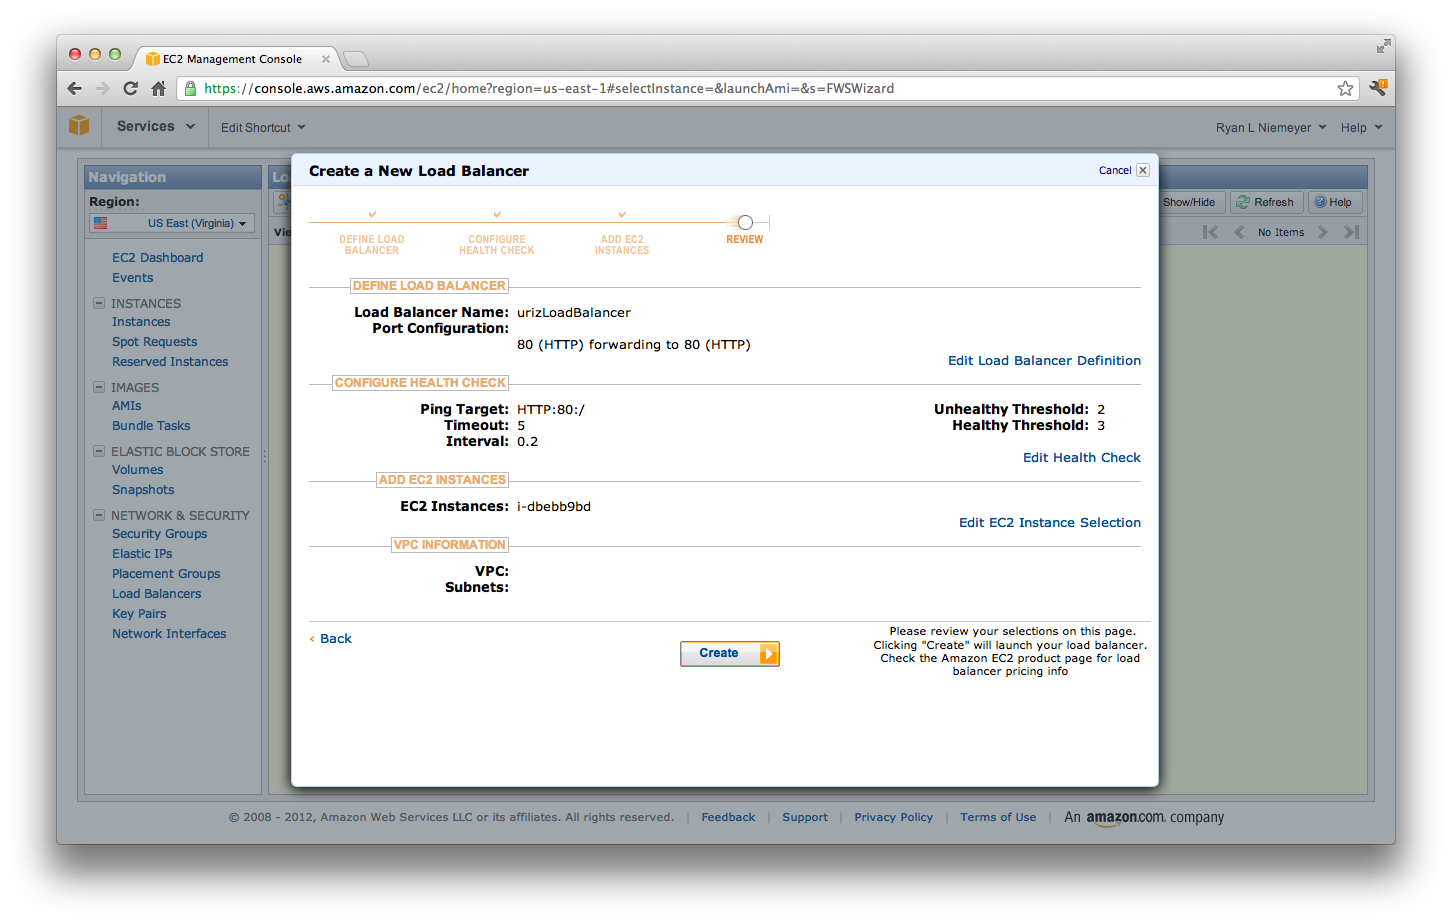Click Edit Health Check link
This screenshot has height=923, width=1452.
click(x=1081, y=458)
